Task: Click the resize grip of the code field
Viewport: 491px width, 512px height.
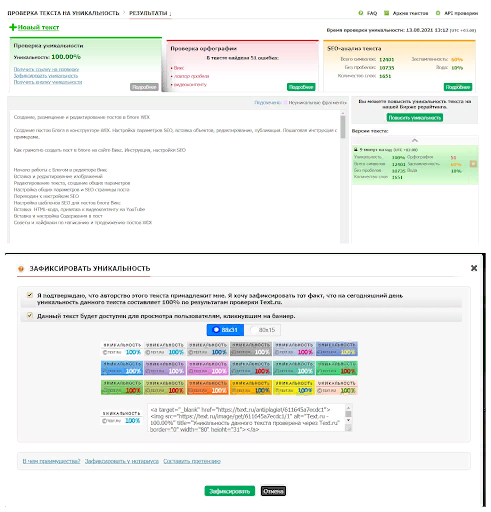Action: [348, 429]
